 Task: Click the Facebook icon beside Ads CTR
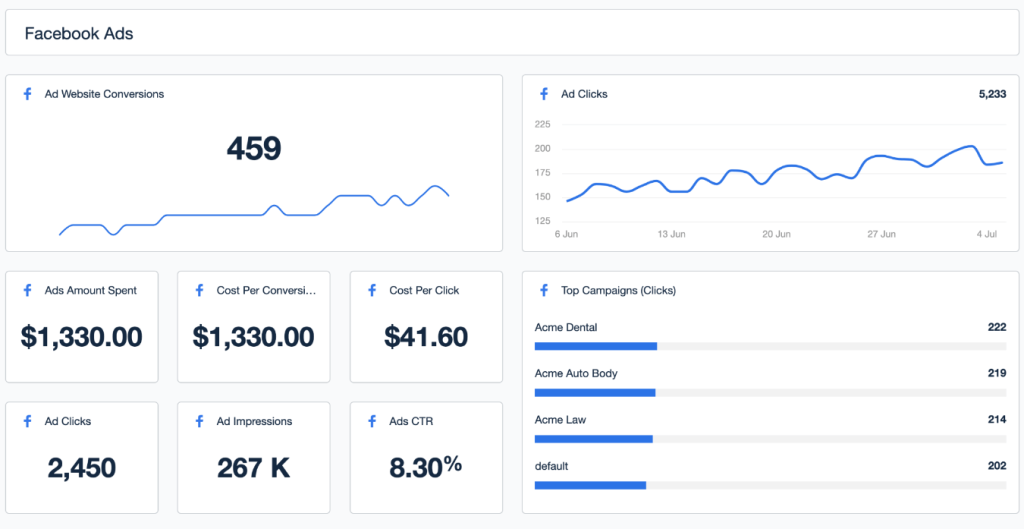pyautogui.click(x=372, y=421)
